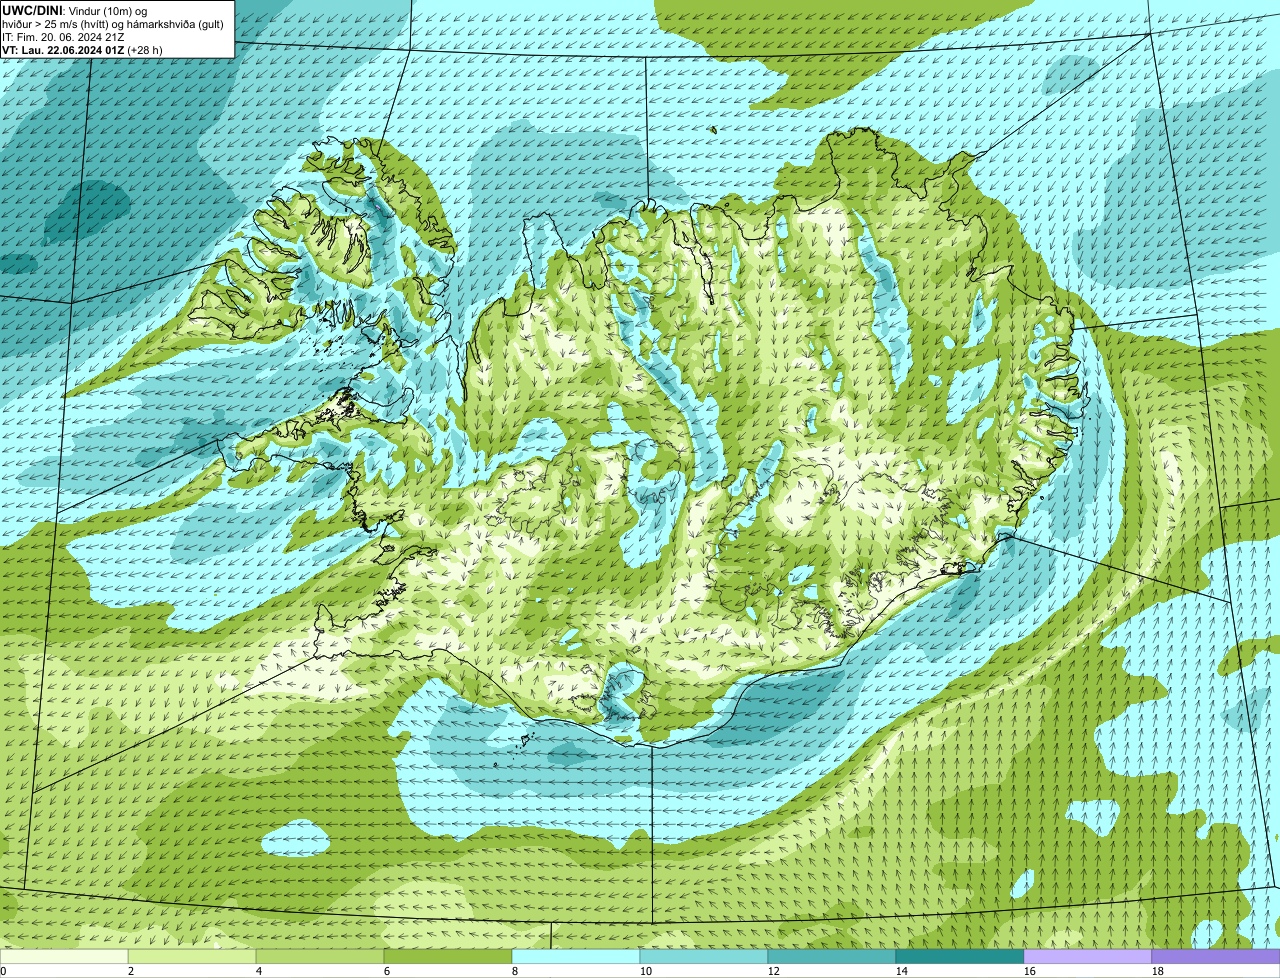Choose the 14–16 m/s dark teal swatch
The height and width of the screenshot is (978, 1280).
pyautogui.click(x=960, y=956)
